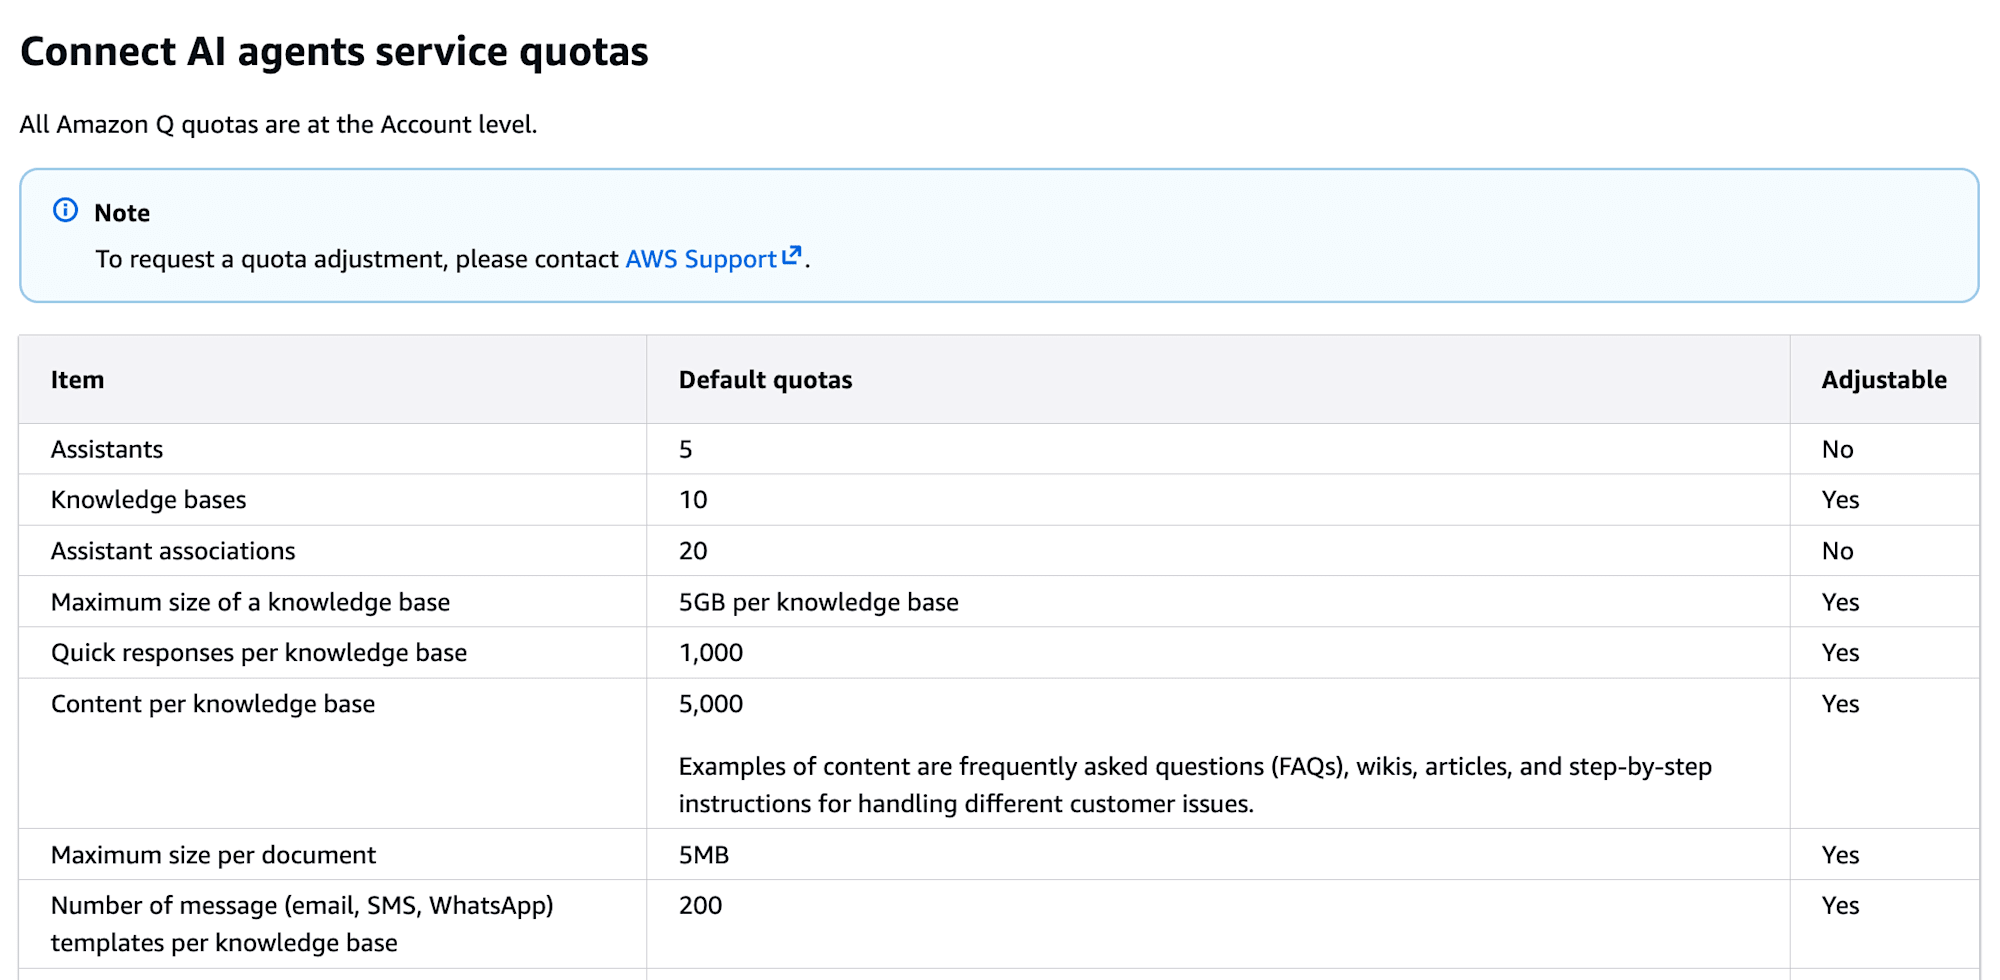Click the external link icon after AWS Support

(791, 256)
